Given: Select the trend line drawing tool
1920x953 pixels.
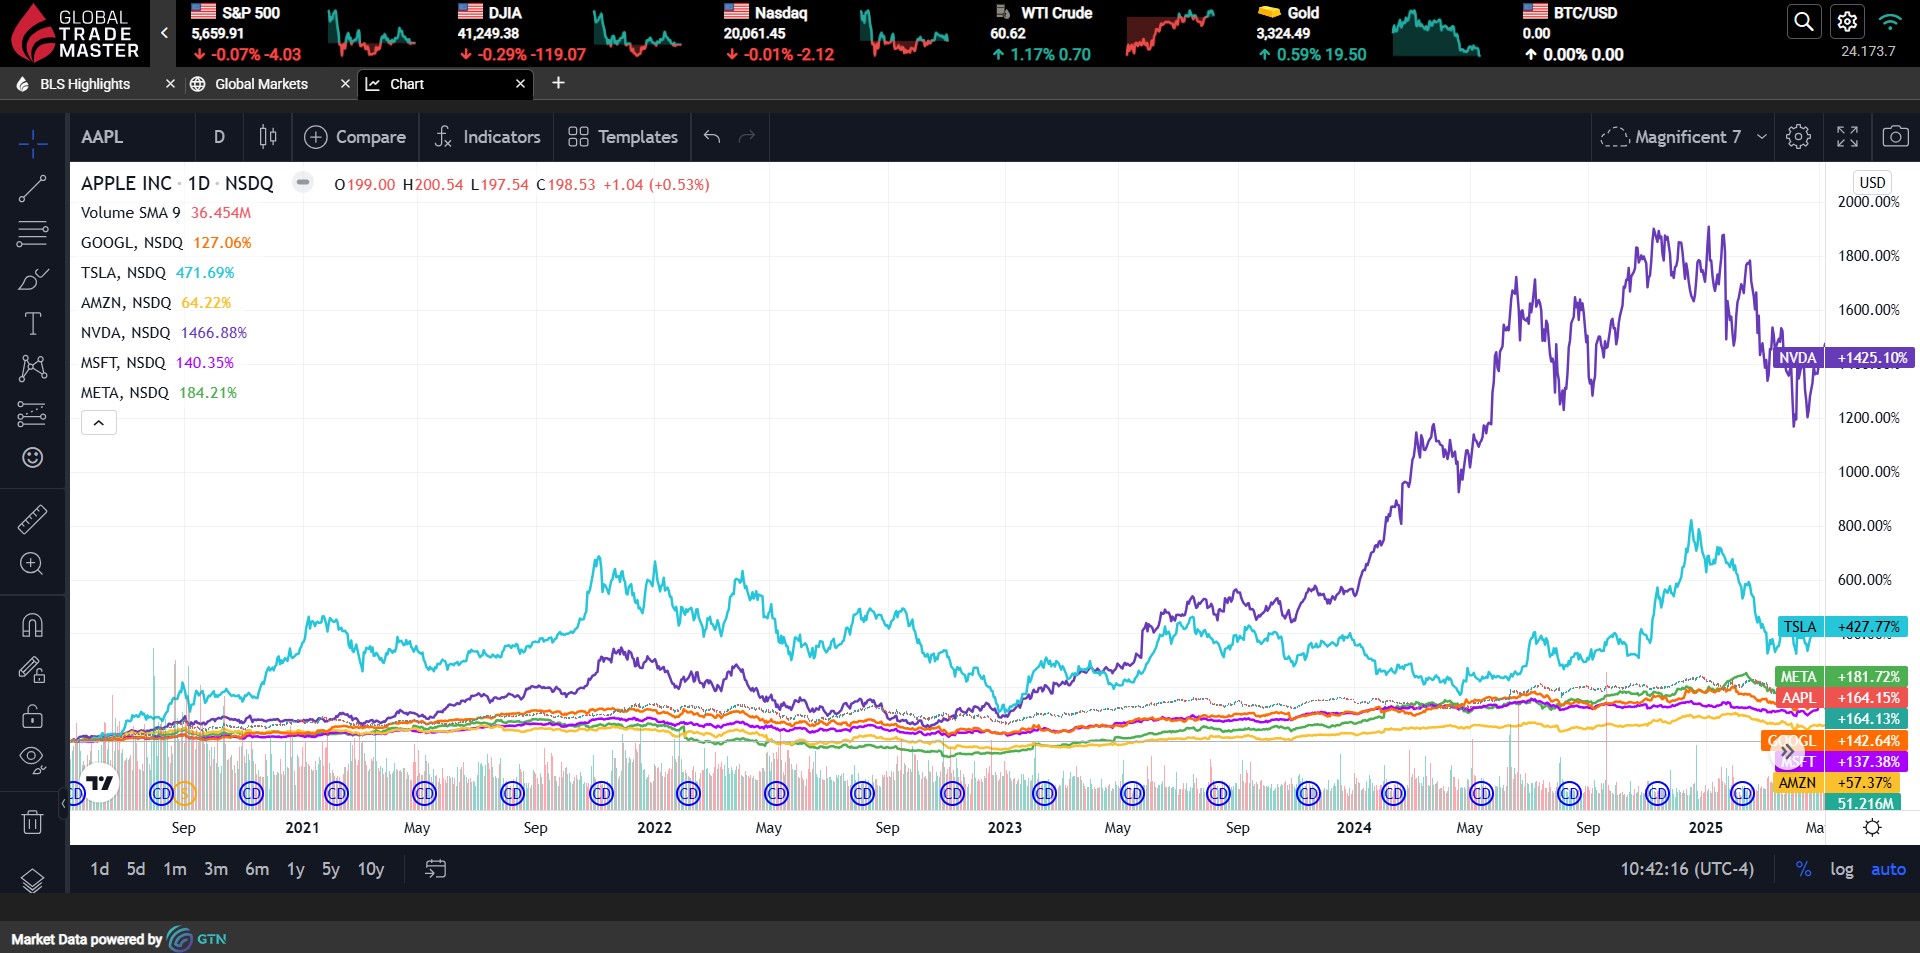Looking at the screenshot, I should coord(32,189).
